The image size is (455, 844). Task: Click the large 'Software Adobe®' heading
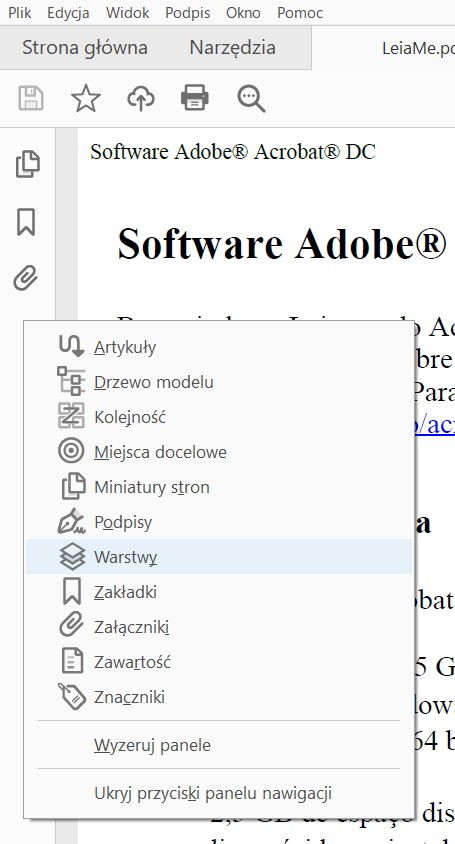[282, 243]
